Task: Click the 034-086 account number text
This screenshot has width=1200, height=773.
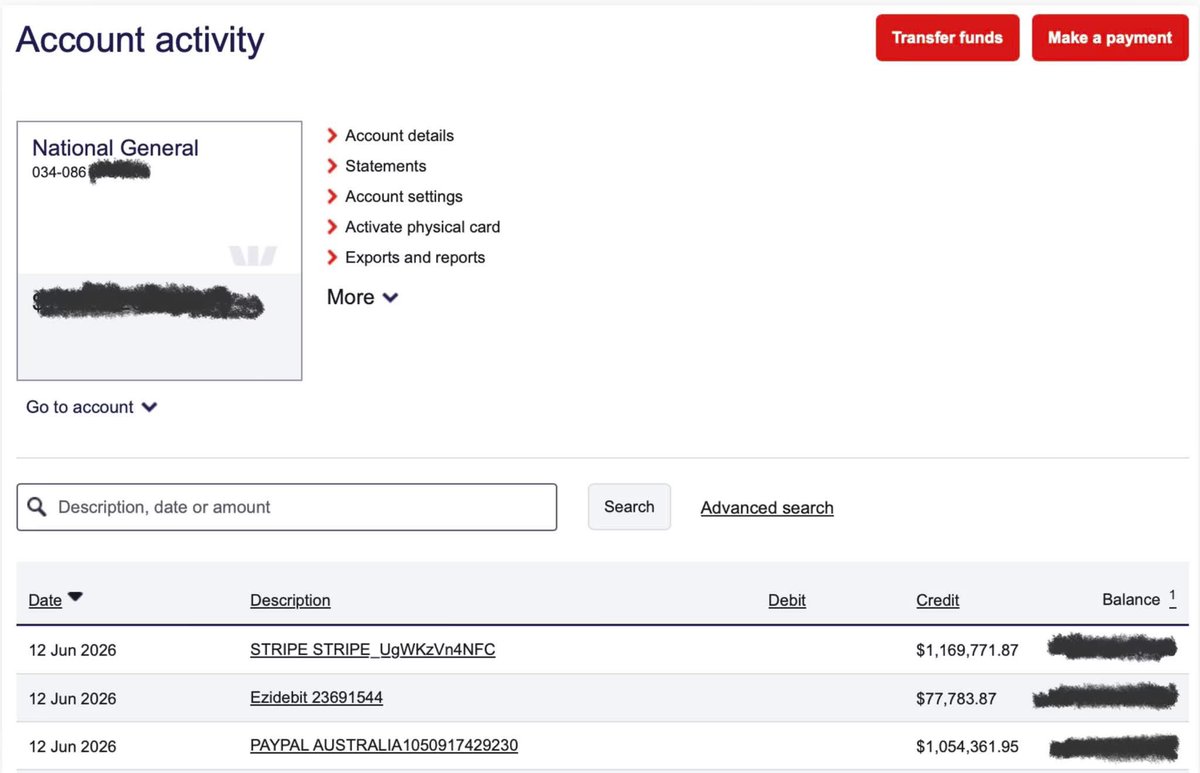Action: click(59, 172)
